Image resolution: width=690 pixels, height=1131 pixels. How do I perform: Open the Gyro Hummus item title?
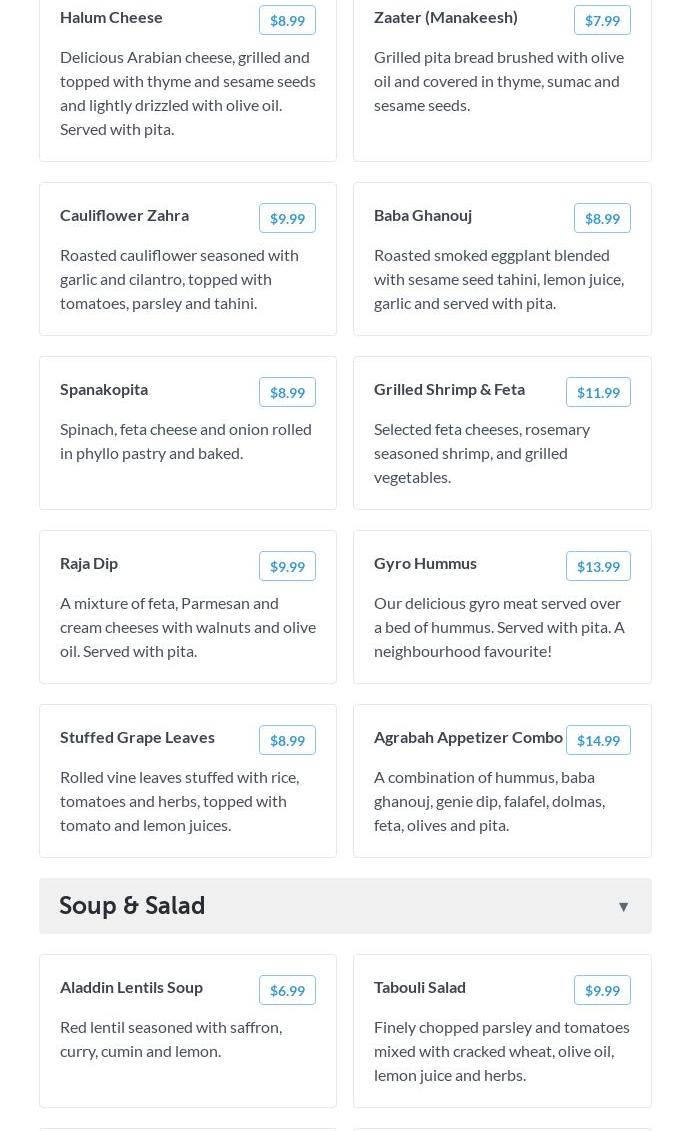click(x=425, y=563)
